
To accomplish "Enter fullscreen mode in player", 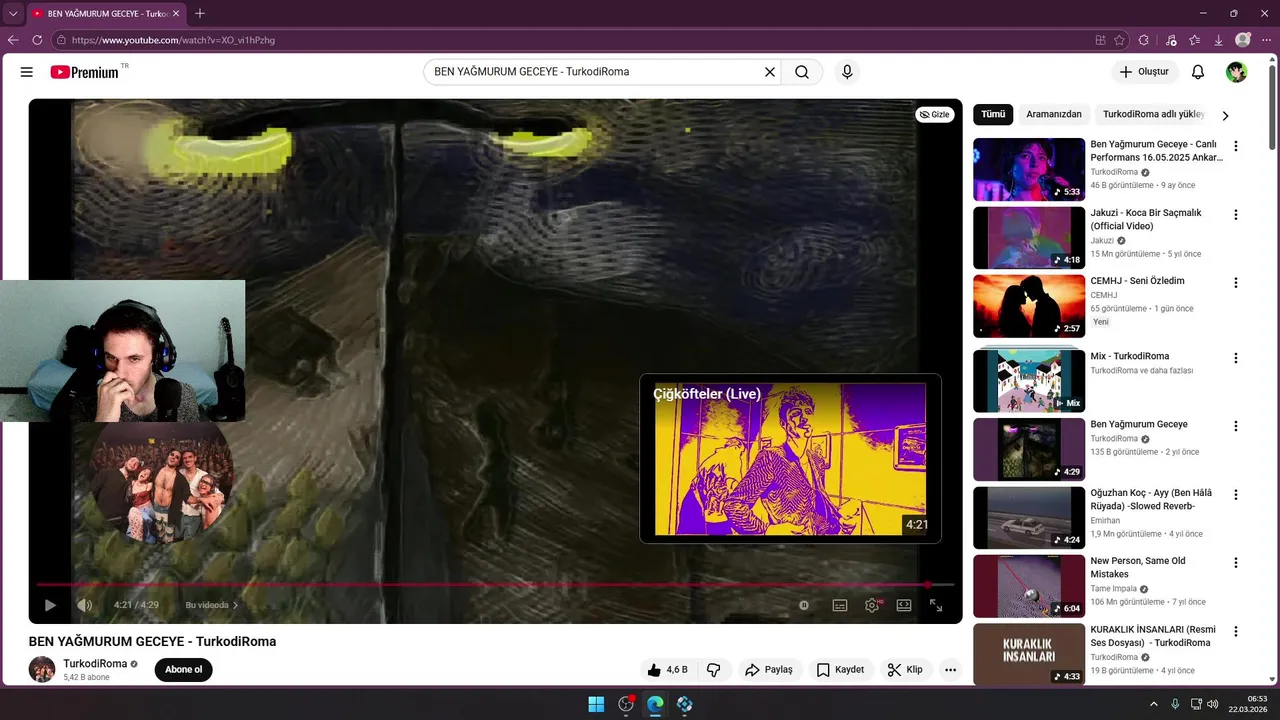I will 936,605.
